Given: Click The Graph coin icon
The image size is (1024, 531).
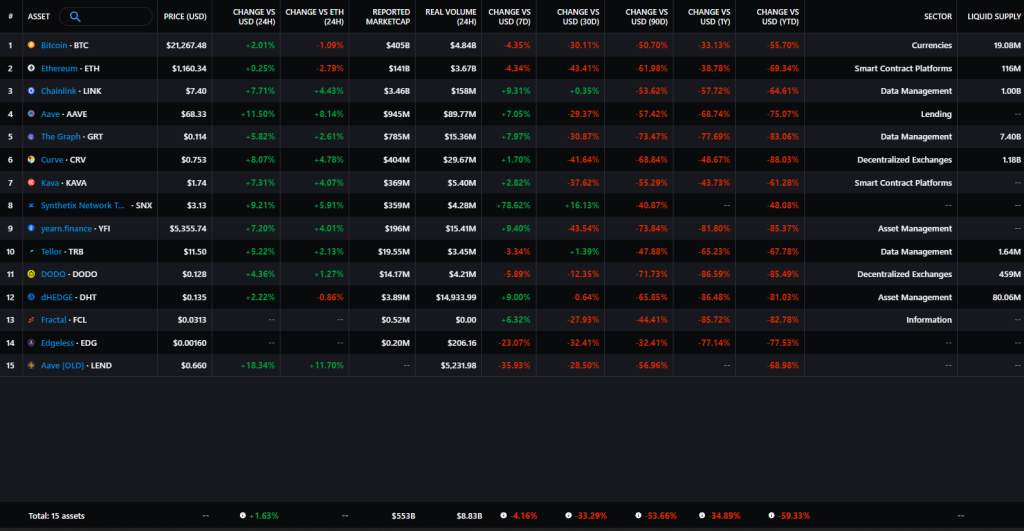Looking at the screenshot, I should click(31, 137).
